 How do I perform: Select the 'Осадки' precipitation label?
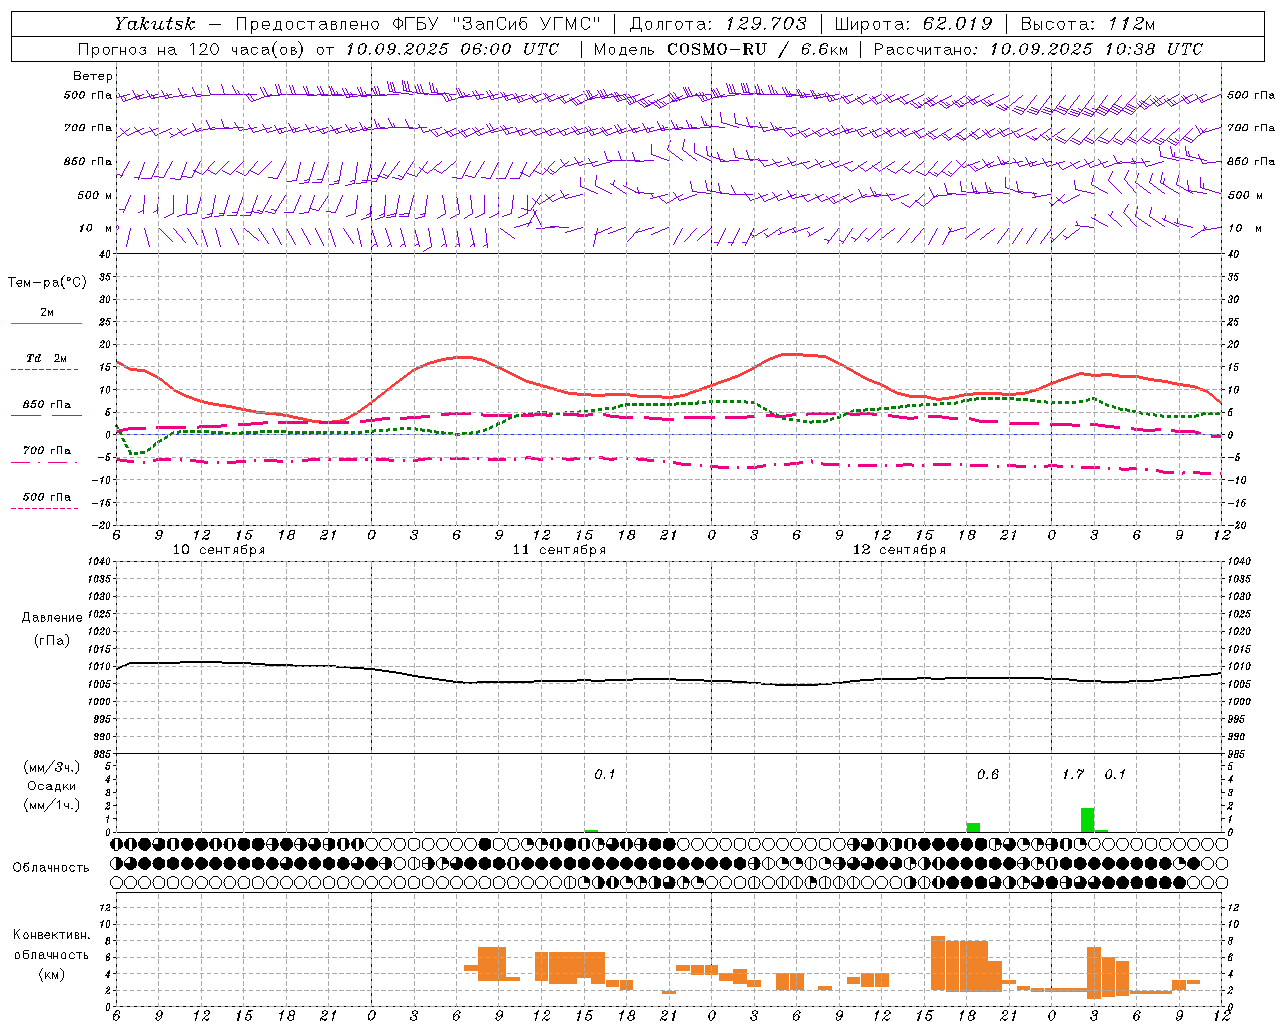tap(52, 786)
